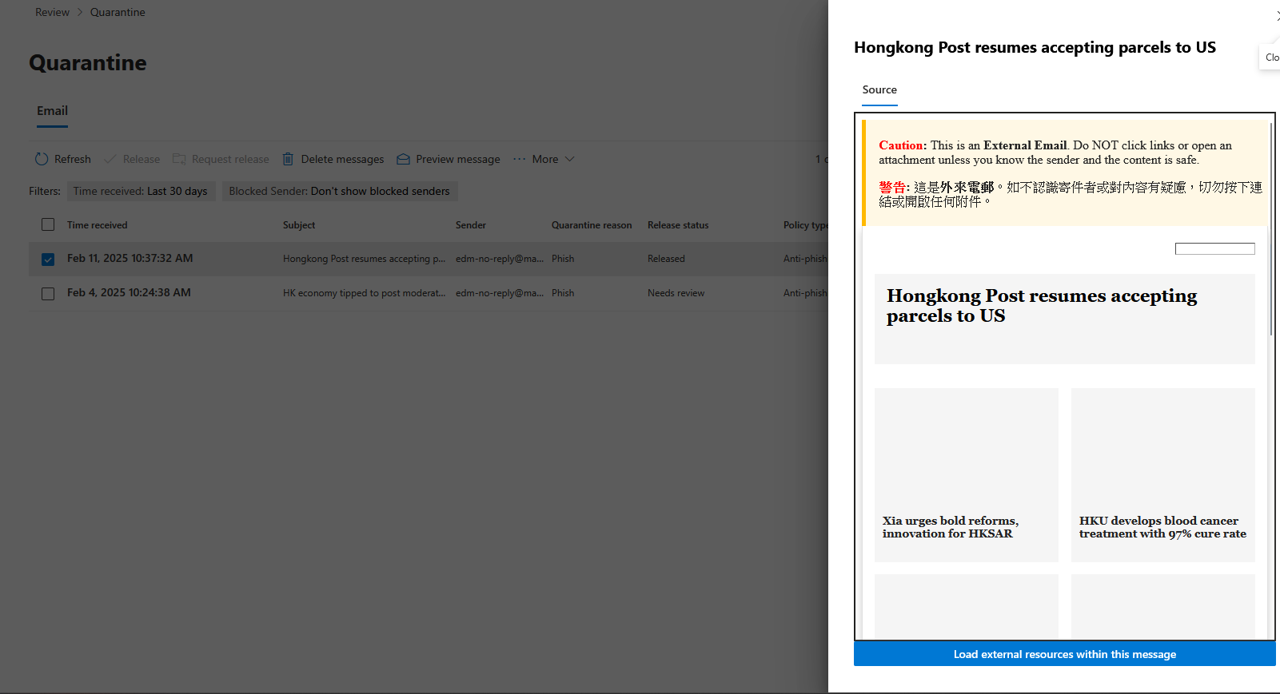Click the breadcrumb chevron separator
The image size is (1280, 694).
coord(80,12)
